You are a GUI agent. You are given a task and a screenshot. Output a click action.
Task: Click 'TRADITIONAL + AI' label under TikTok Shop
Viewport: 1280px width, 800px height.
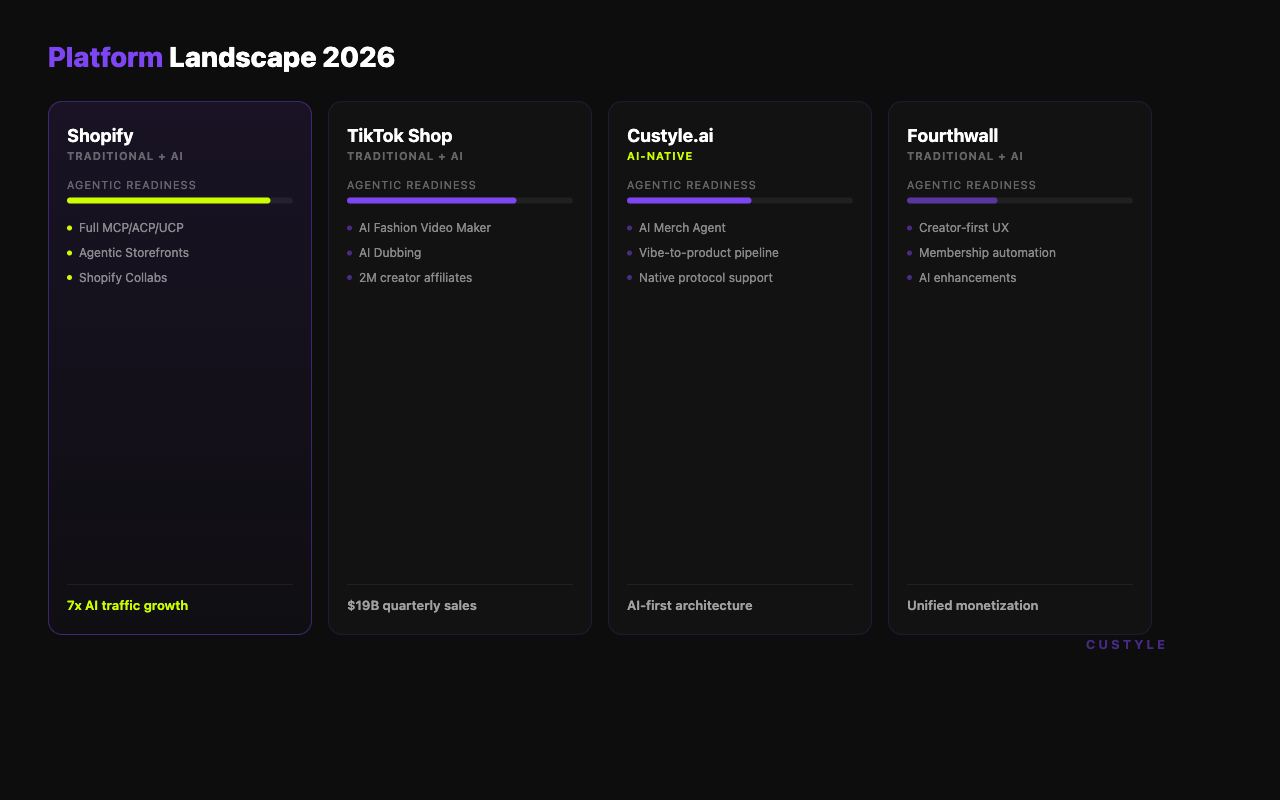pos(405,157)
